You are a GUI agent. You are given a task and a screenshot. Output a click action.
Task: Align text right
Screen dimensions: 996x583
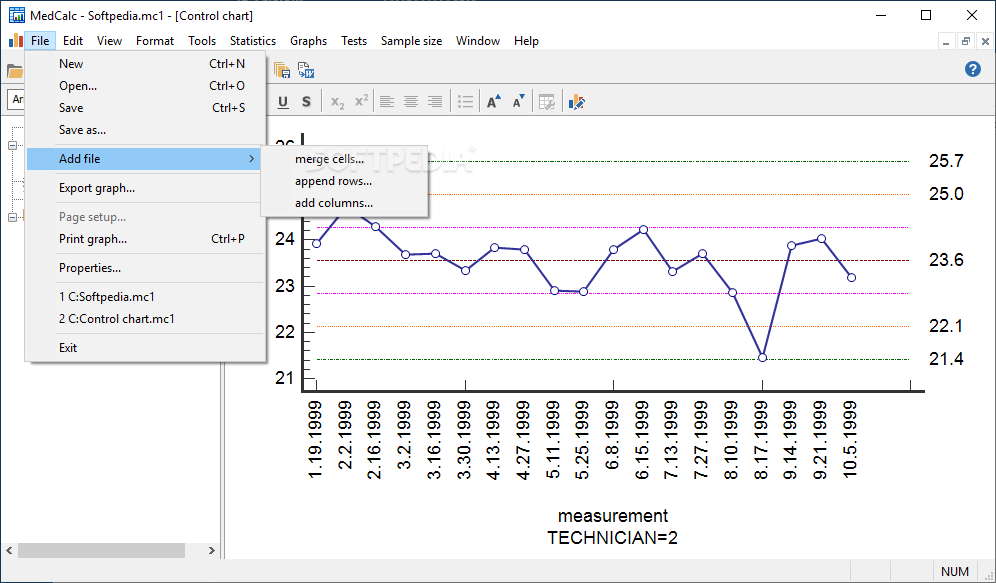coord(435,102)
